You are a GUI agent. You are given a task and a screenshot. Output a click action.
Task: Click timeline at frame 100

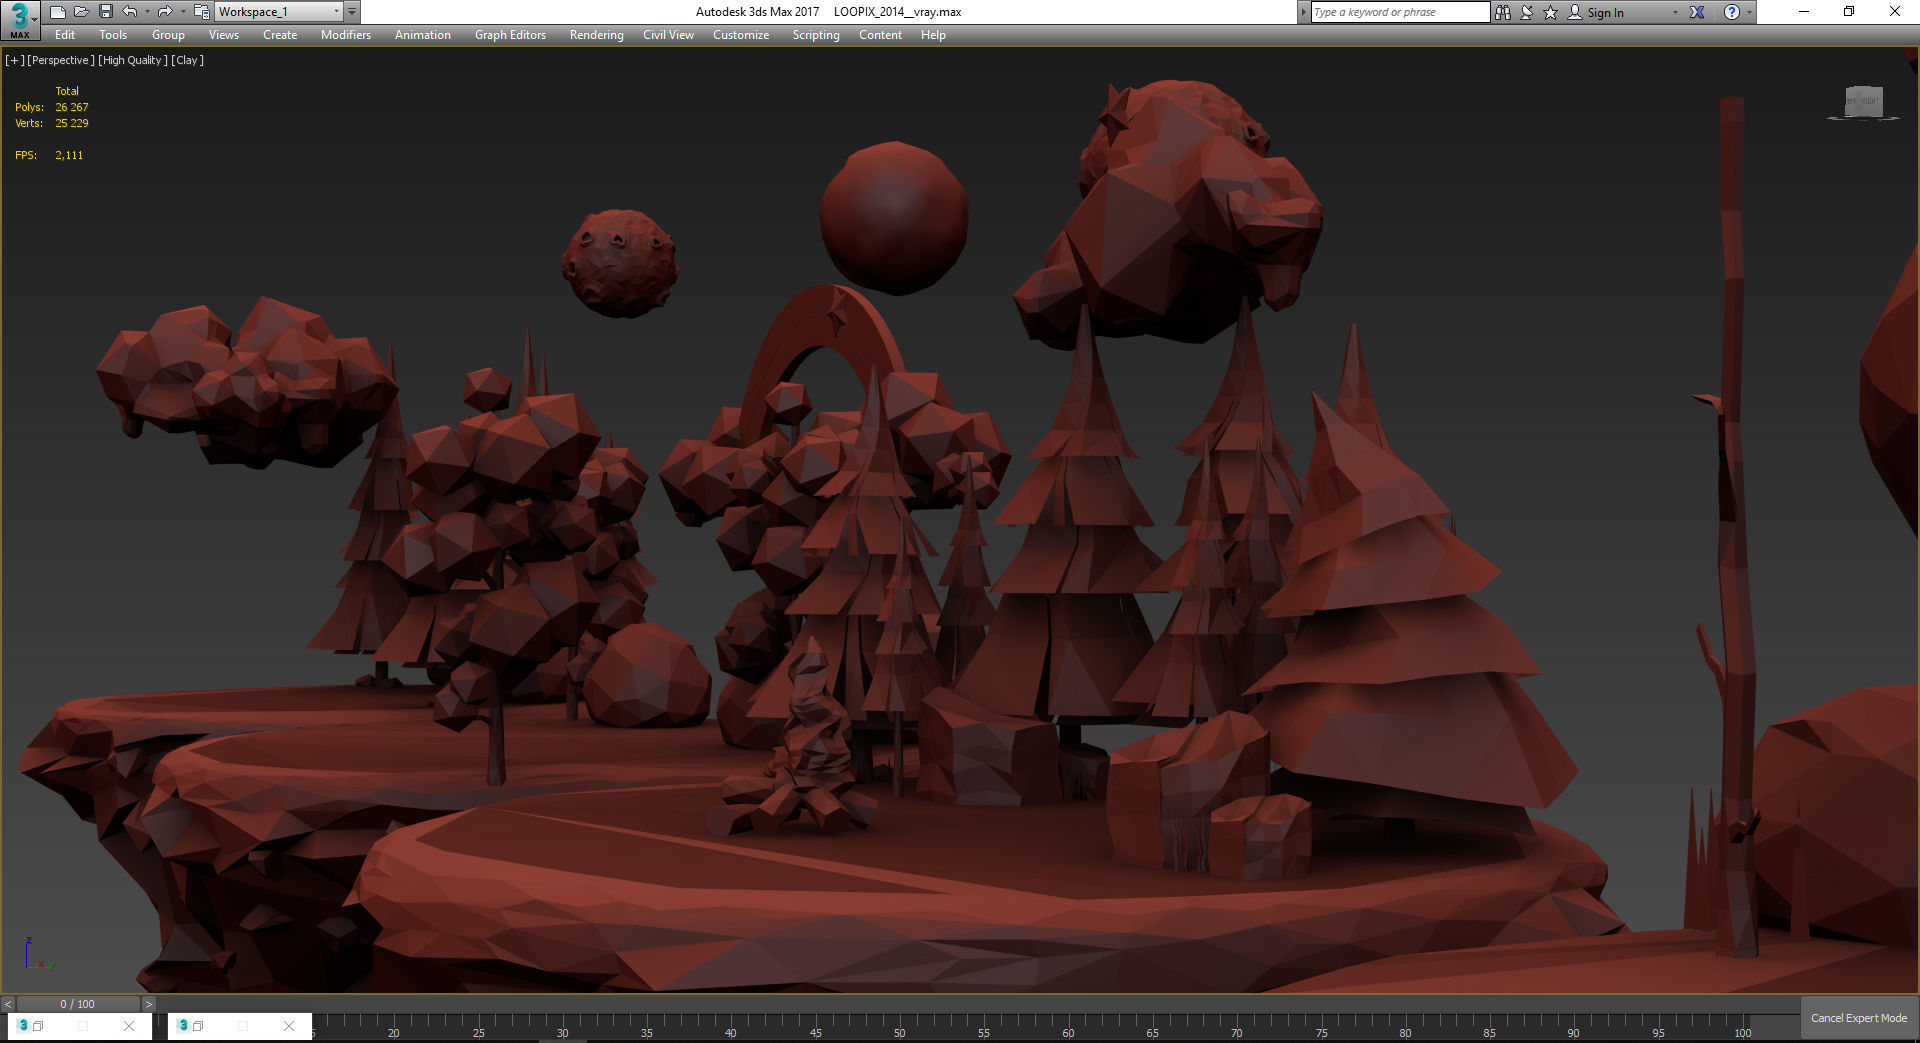(x=1743, y=1026)
